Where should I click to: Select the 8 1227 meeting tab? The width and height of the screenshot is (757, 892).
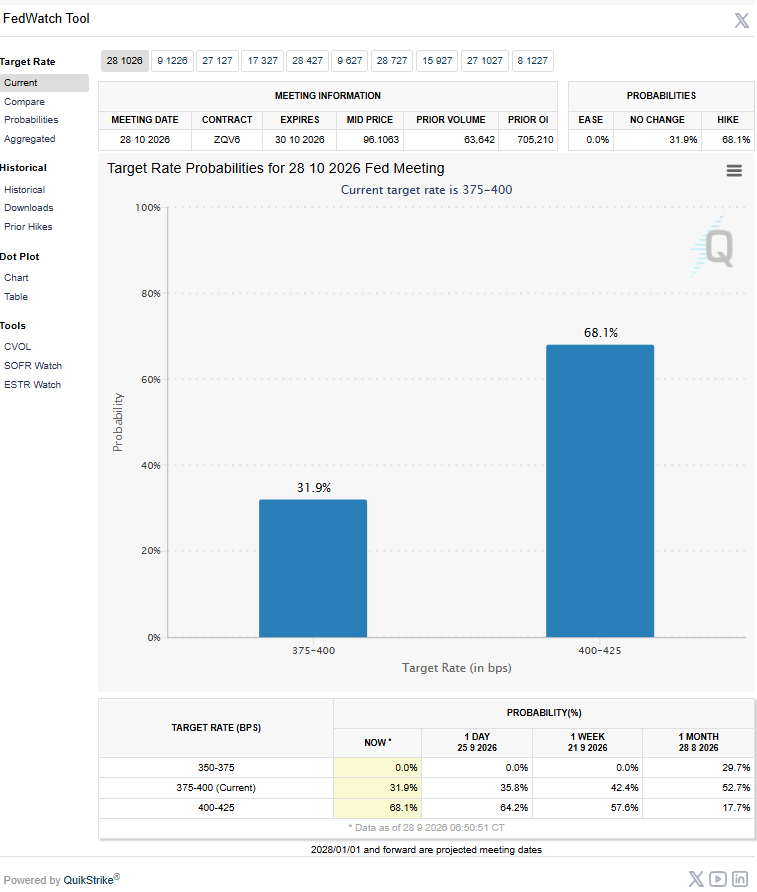(x=532, y=61)
